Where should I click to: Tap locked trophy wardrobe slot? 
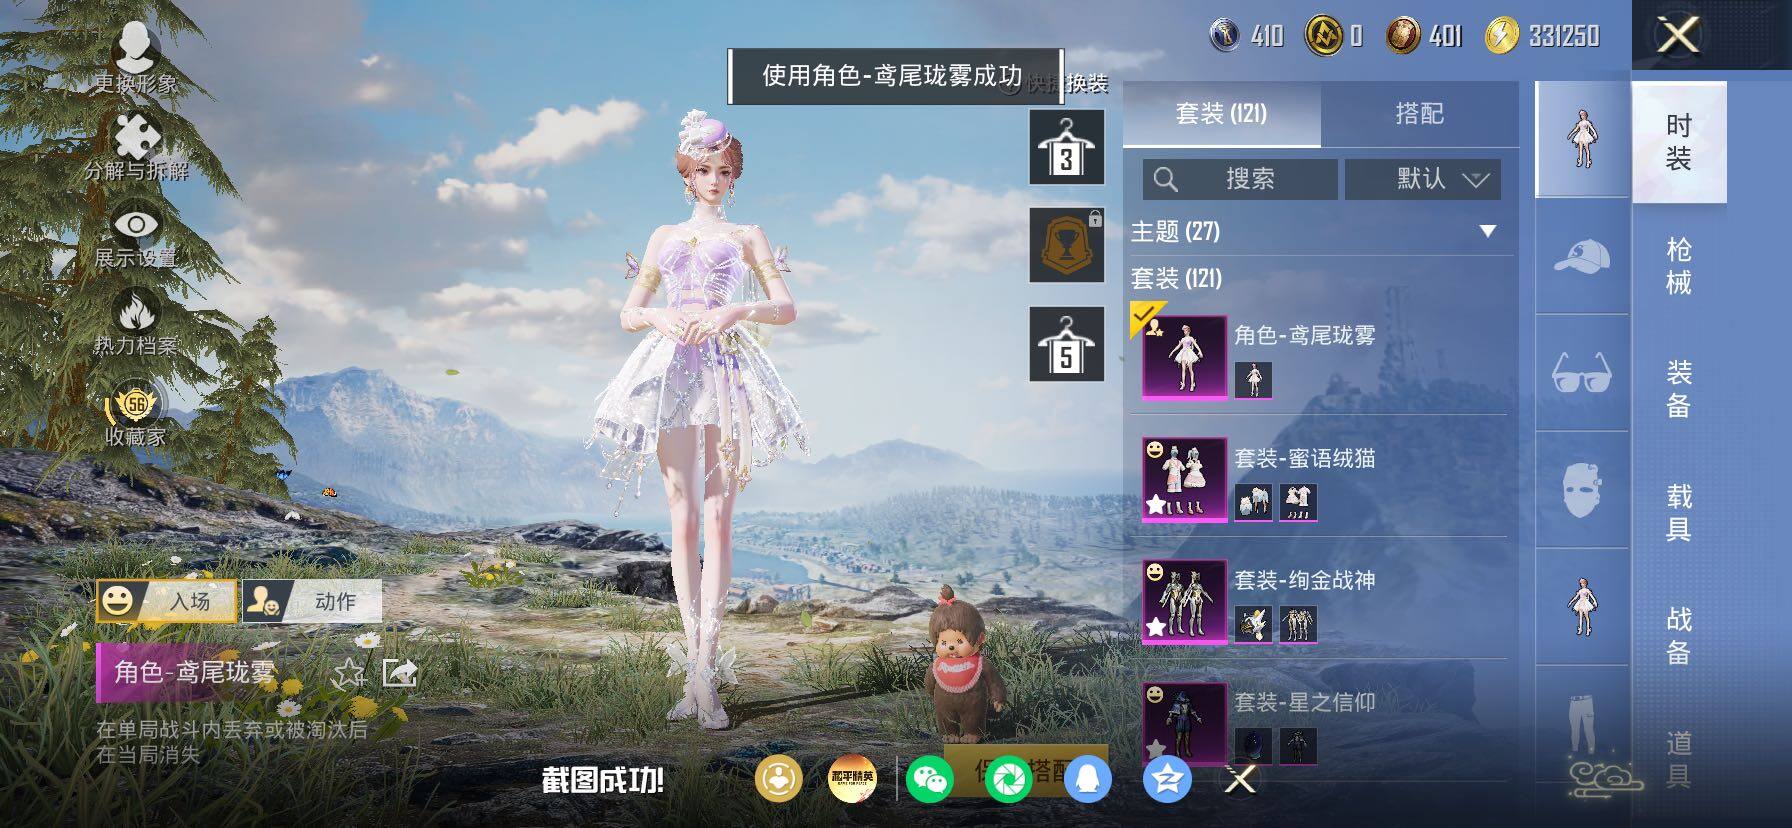coord(1066,246)
